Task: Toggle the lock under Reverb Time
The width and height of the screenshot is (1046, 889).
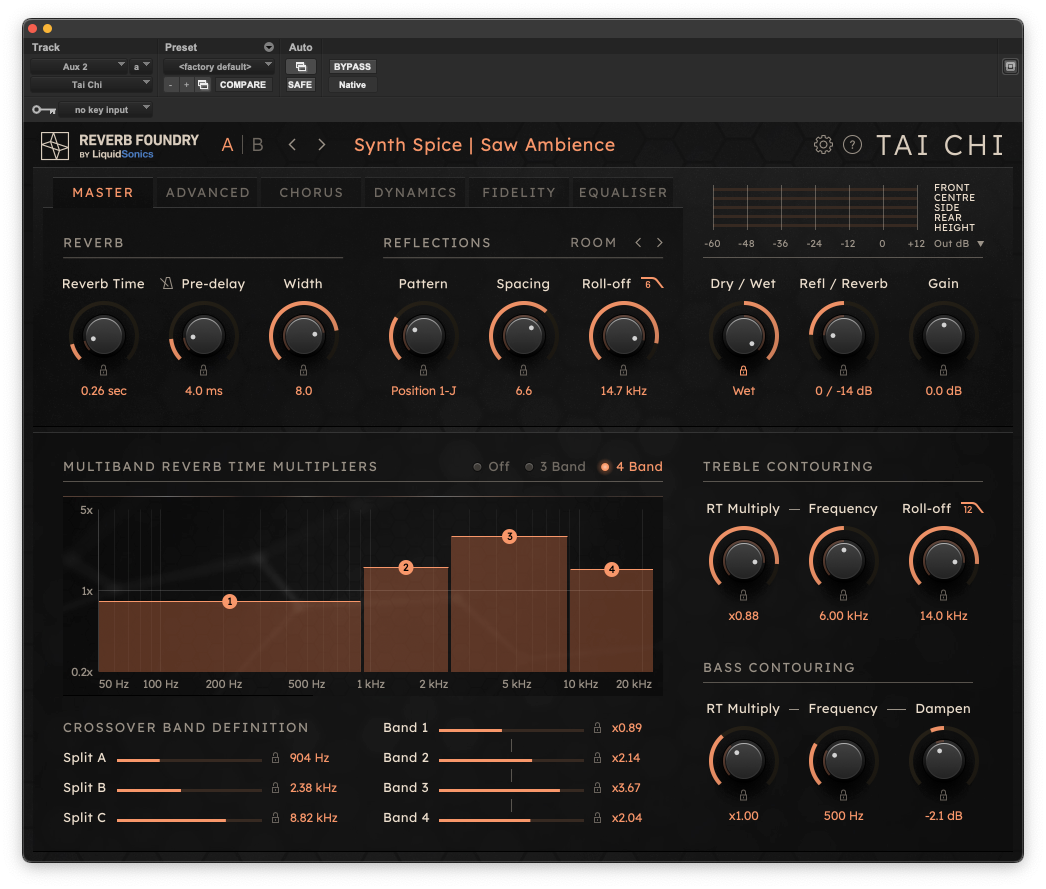Action: coord(103,370)
